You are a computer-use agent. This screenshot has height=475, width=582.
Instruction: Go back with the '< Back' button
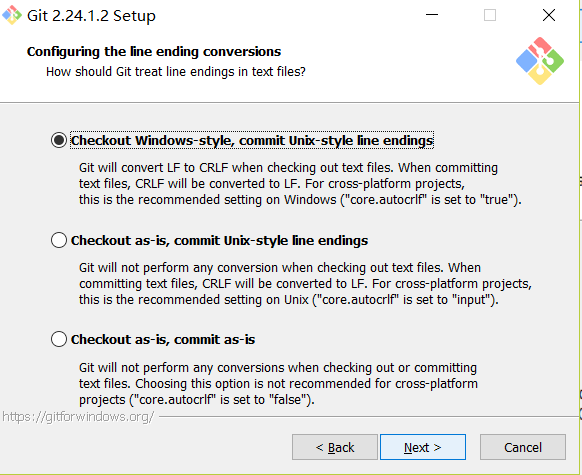pos(335,447)
